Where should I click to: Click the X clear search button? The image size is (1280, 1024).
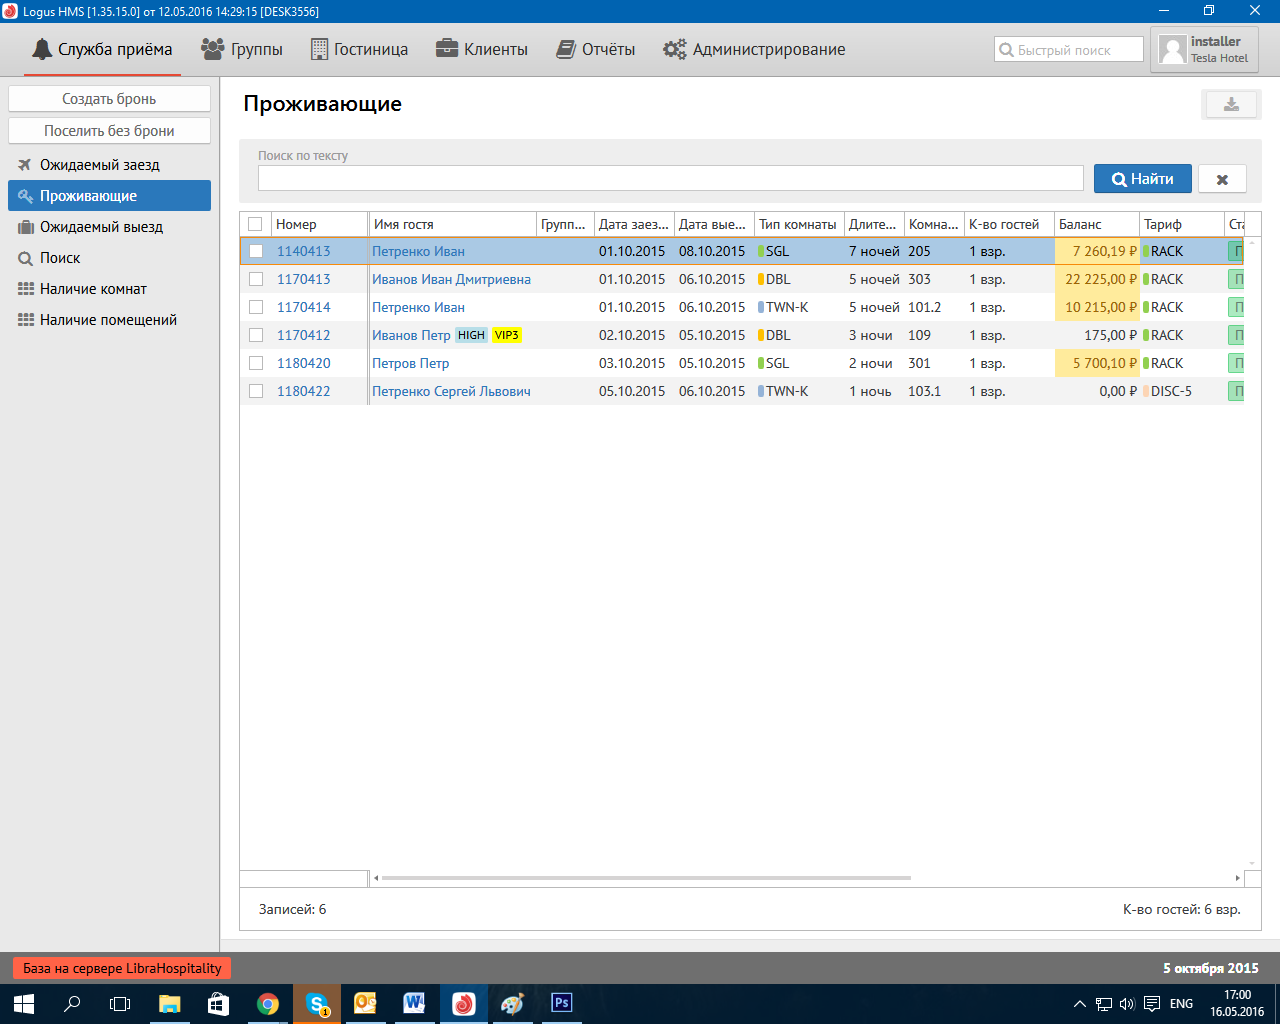[1222, 179]
